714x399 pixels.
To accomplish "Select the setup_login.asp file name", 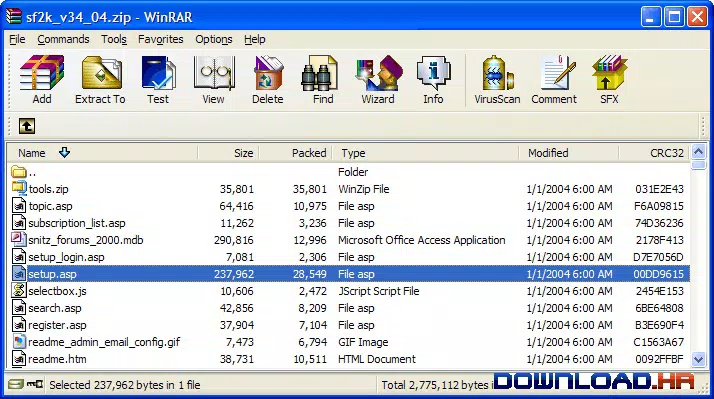I will point(66,257).
